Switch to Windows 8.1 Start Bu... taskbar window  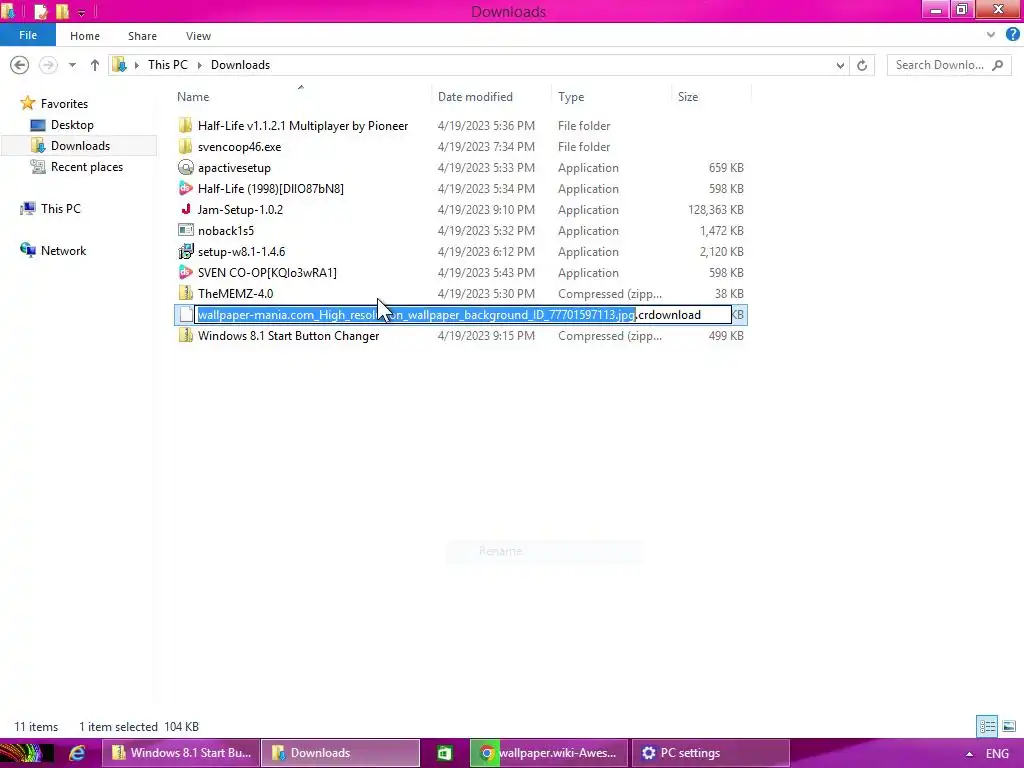pos(181,753)
